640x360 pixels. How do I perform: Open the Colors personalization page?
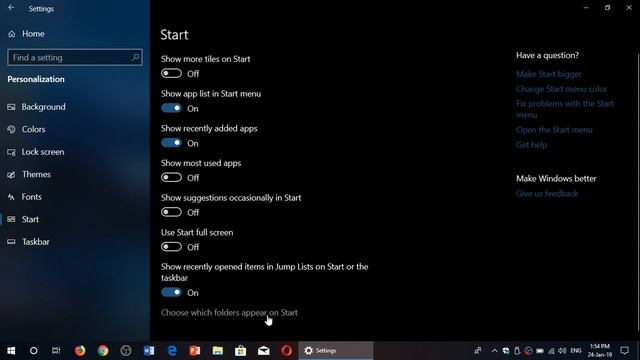tap(27, 129)
